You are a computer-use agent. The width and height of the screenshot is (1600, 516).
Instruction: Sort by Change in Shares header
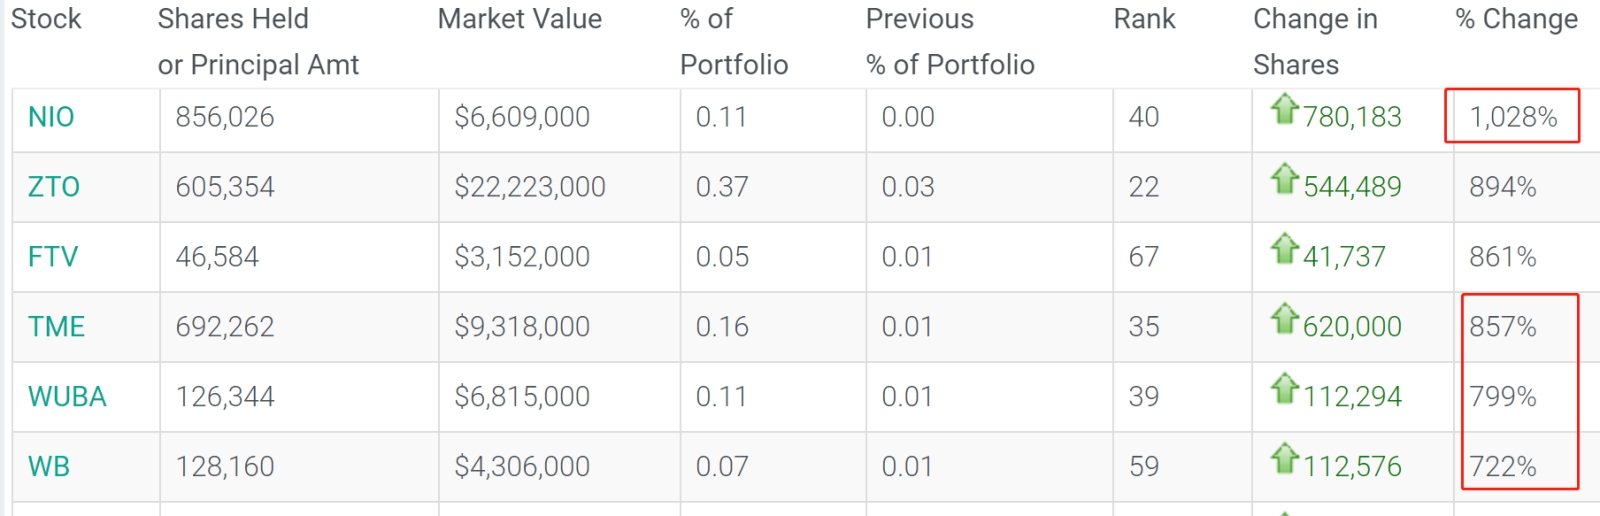point(1316,42)
